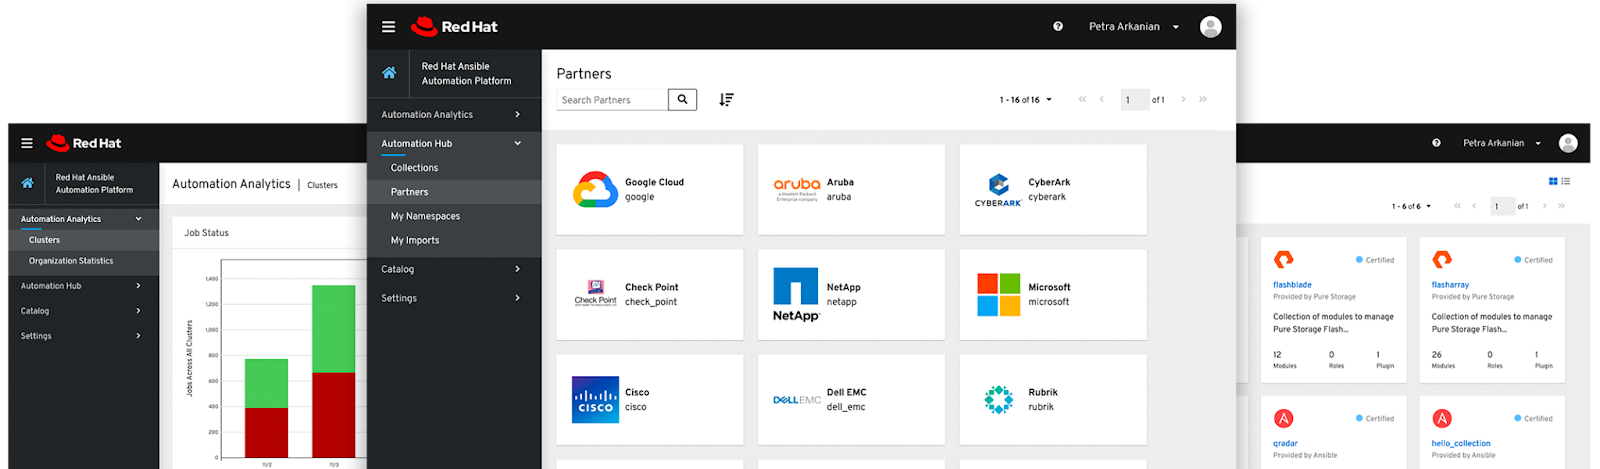Open the Cisco partner logo
The image size is (1600, 469).
pos(595,399)
